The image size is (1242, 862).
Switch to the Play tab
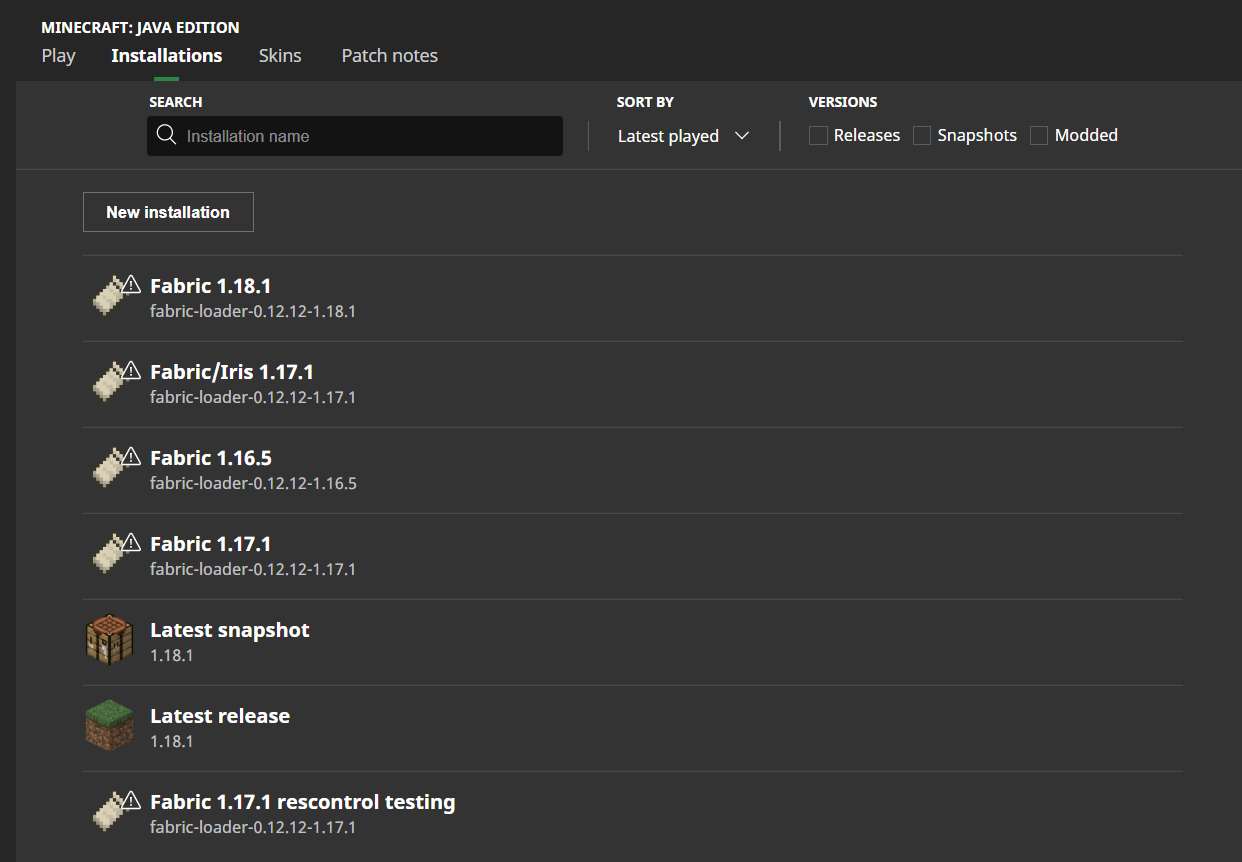[x=58, y=56]
